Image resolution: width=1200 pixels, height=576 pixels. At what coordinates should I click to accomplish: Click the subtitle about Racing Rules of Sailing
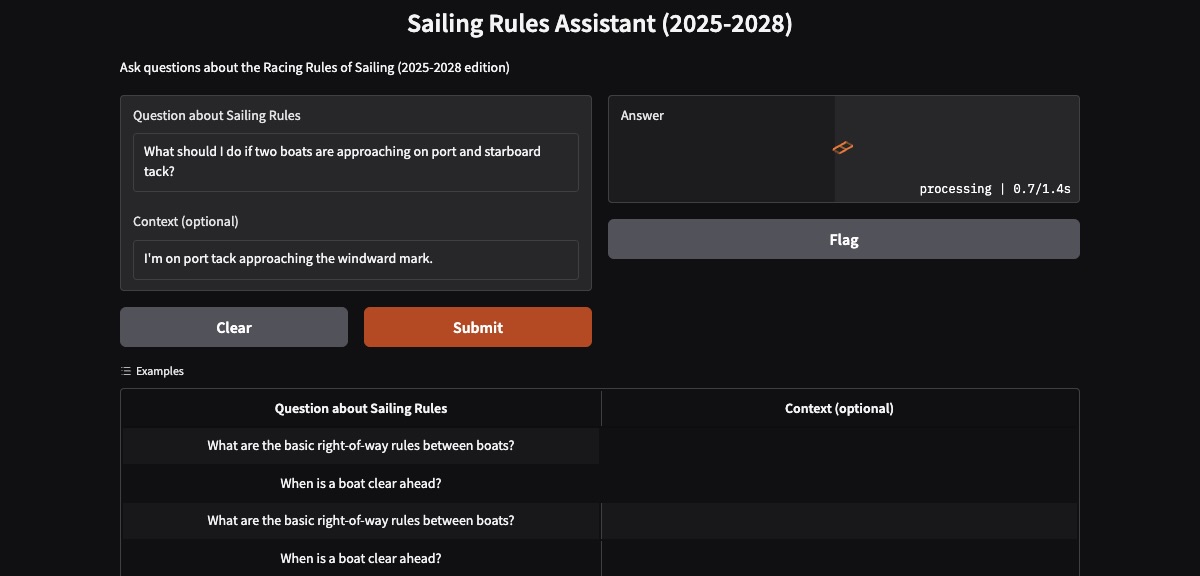[314, 67]
